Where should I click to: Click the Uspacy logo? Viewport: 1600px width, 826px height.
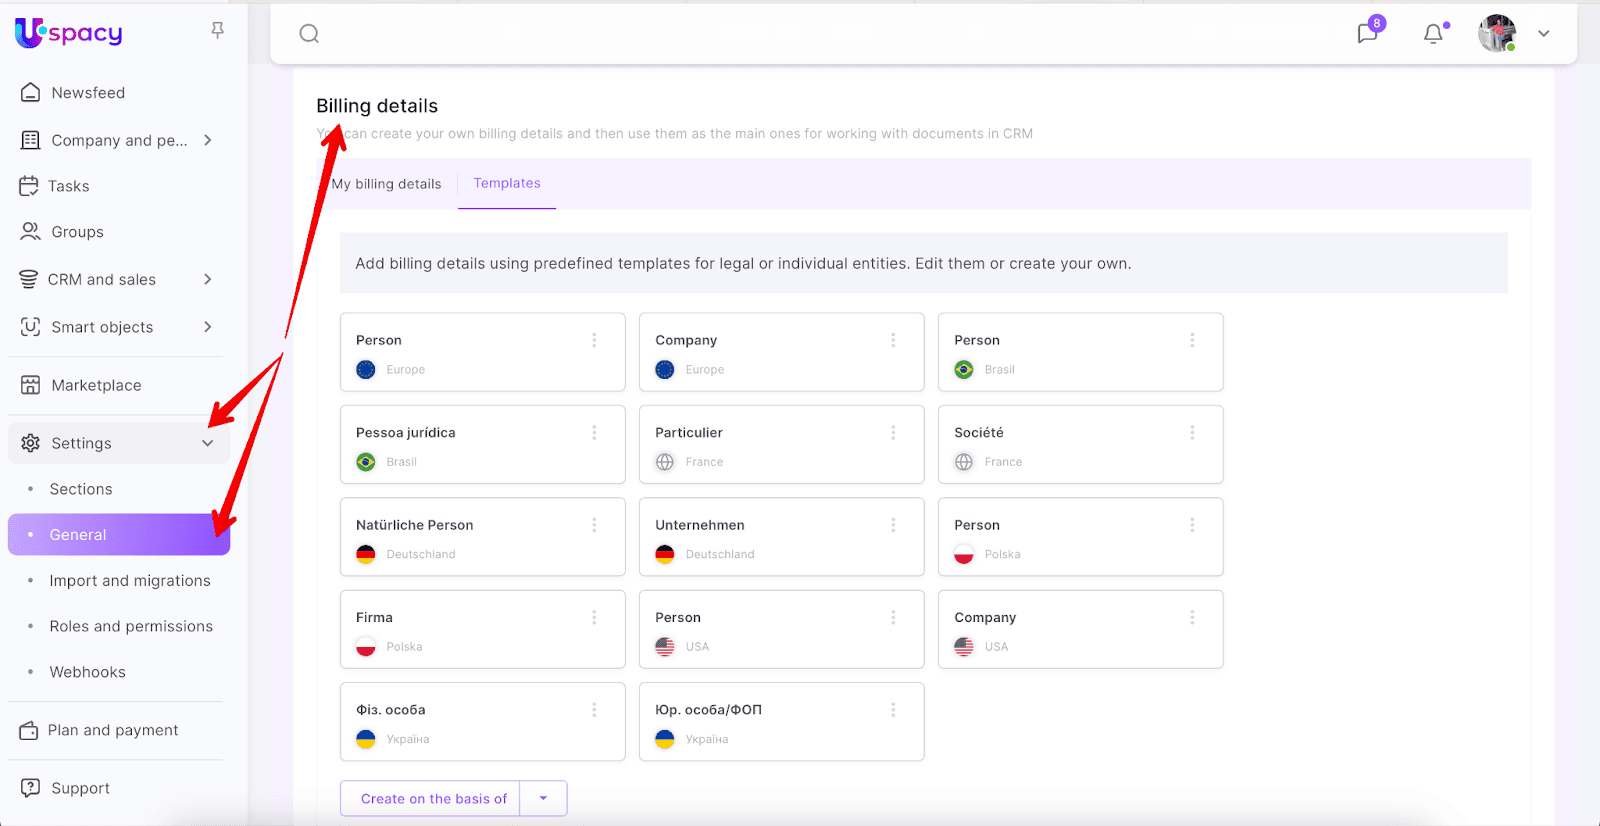pyautogui.click(x=69, y=33)
